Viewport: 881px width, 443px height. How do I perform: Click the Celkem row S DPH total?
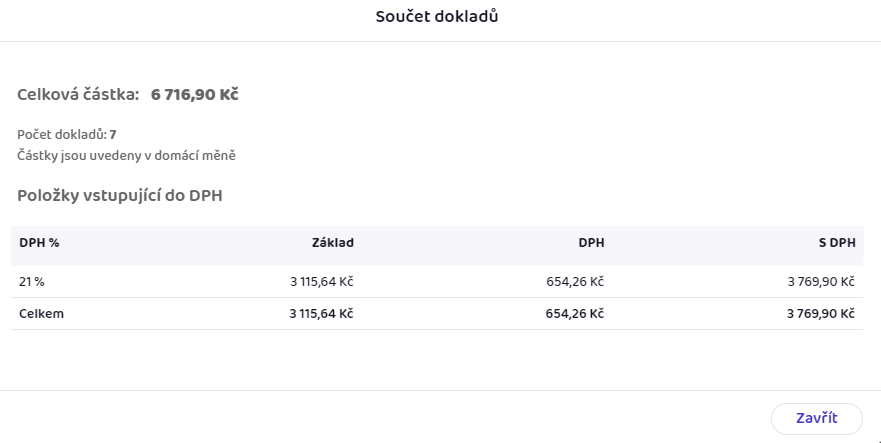point(821,314)
